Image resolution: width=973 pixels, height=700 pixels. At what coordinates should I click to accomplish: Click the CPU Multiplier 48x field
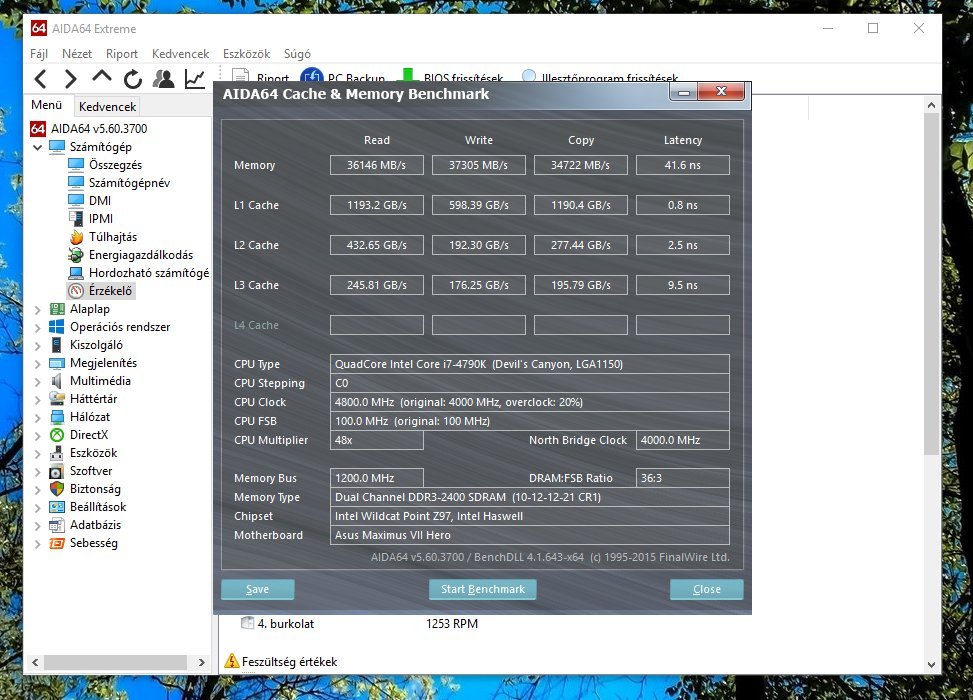click(377, 440)
